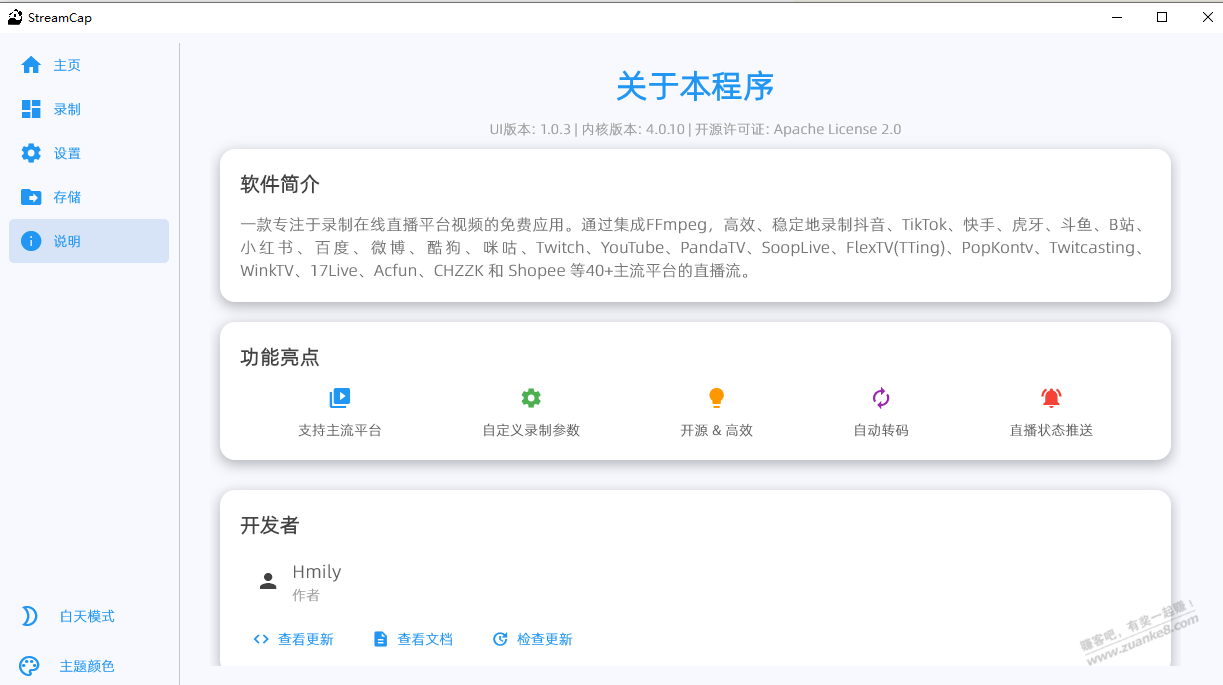Click the 软件简介 heading

(280, 184)
